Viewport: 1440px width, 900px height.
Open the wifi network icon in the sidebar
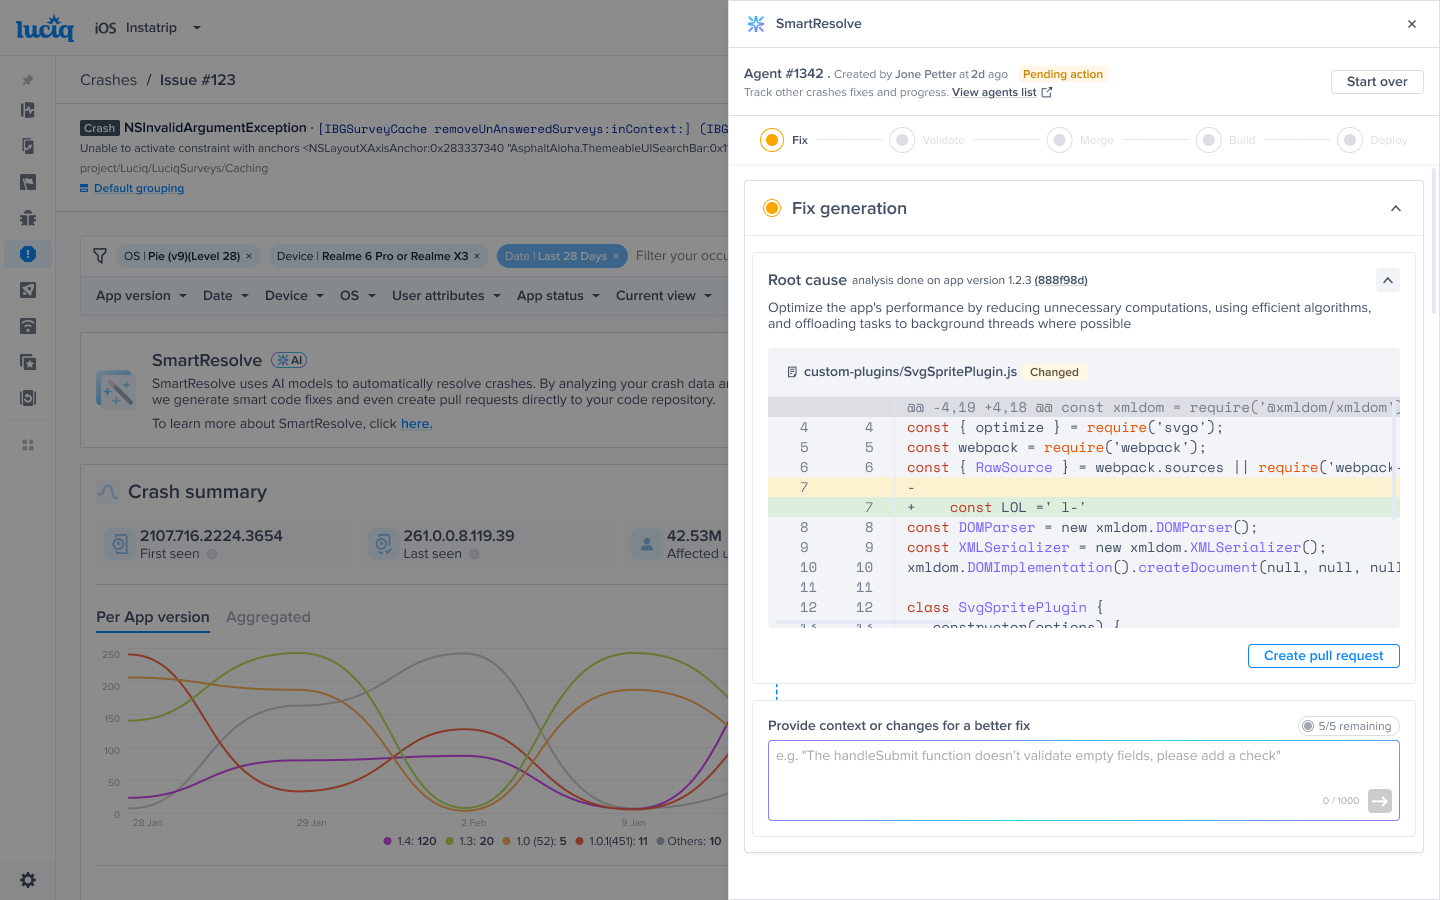pos(28,326)
